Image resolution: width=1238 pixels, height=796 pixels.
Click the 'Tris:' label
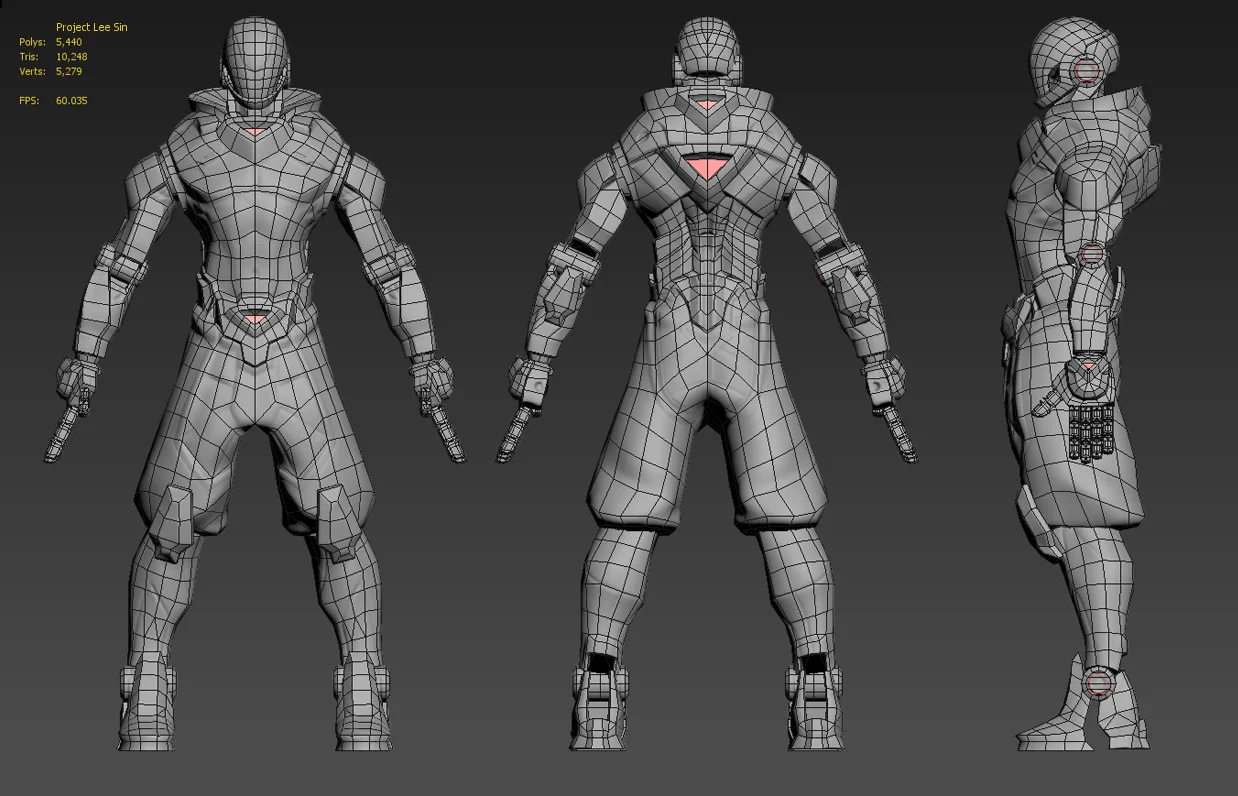click(29, 57)
